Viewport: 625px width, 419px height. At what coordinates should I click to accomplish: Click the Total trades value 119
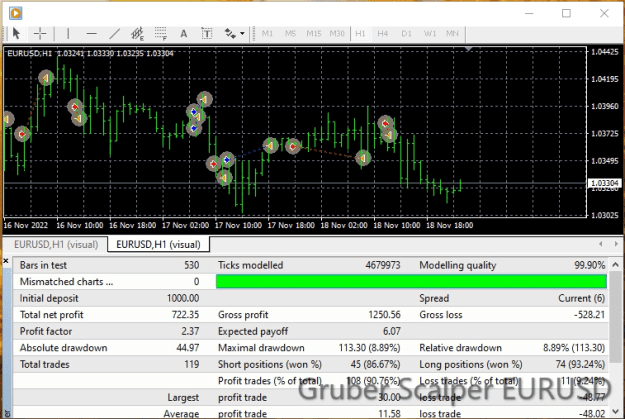pos(192,364)
